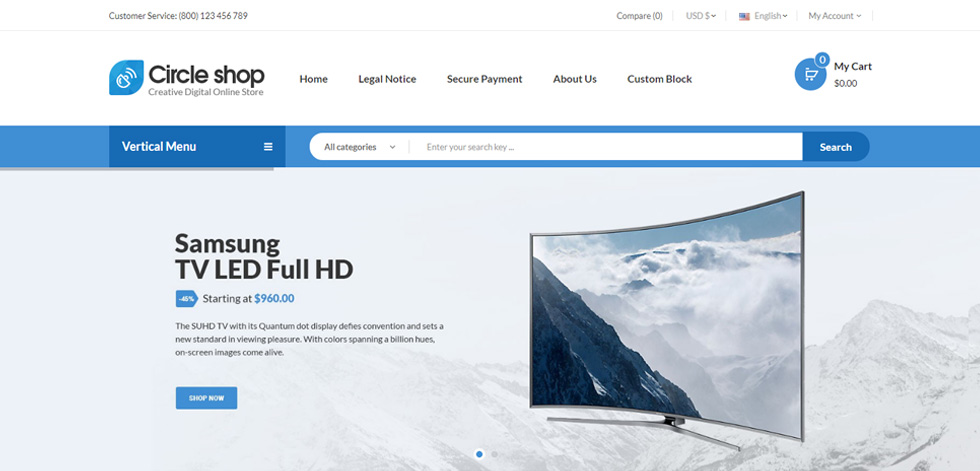This screenshot has width=980, height=471.
Task: Go to the Home menu item
Action: pyautogui.click(x=313, y=79)
